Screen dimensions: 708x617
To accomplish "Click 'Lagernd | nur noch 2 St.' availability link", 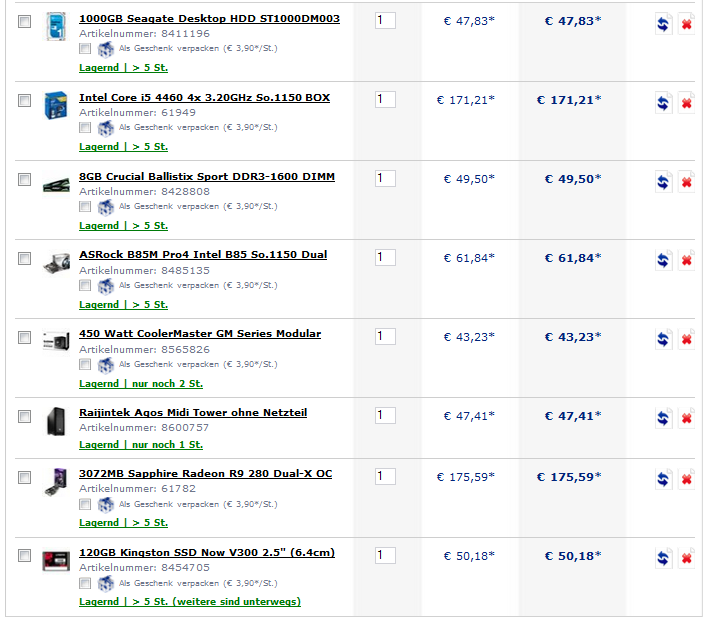I will (141, 383).
